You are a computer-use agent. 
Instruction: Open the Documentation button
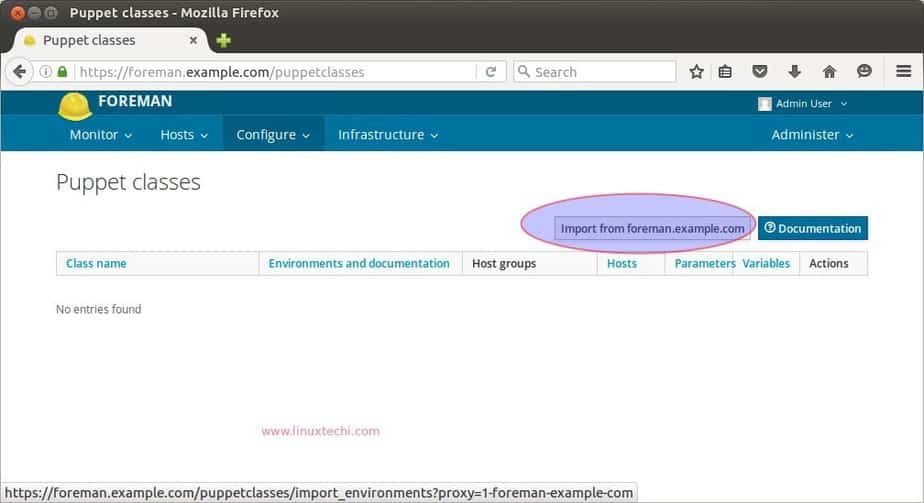[x=813, y=228]
